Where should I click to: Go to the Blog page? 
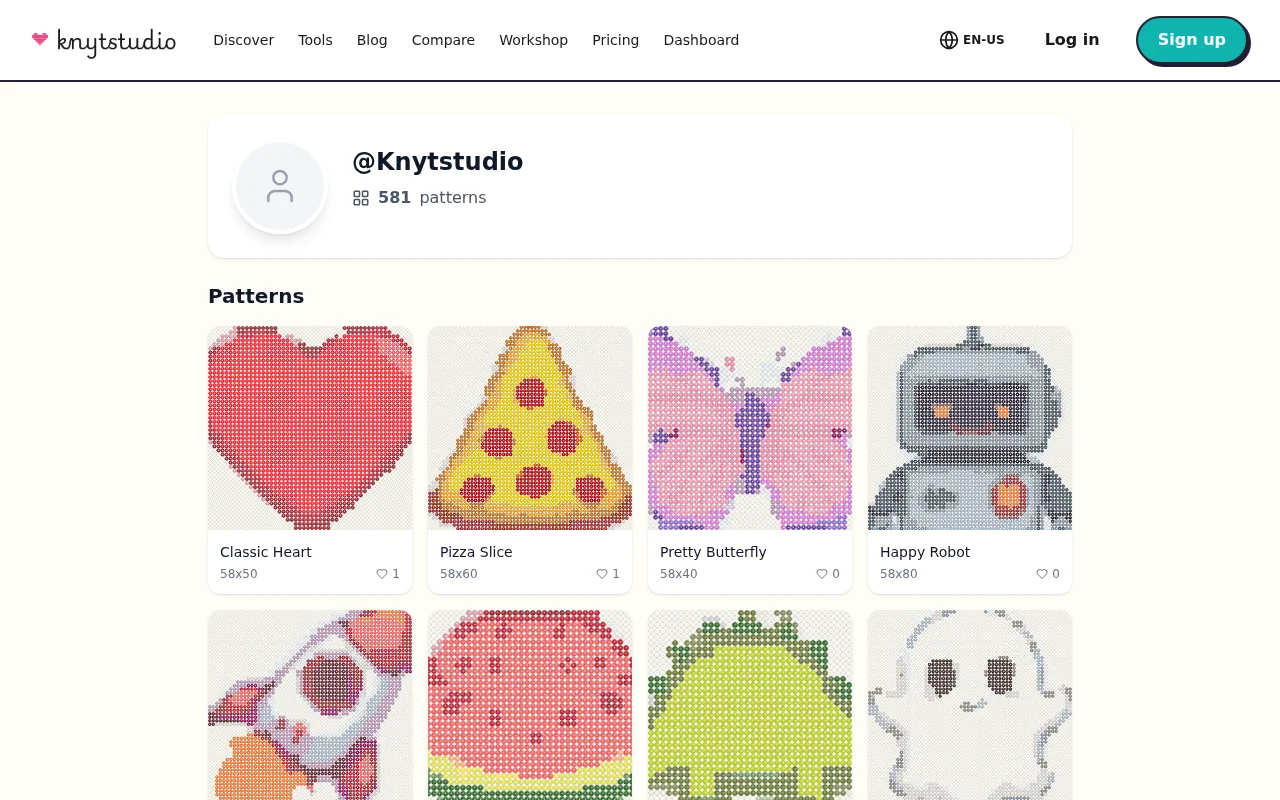(x=372, y=40)
